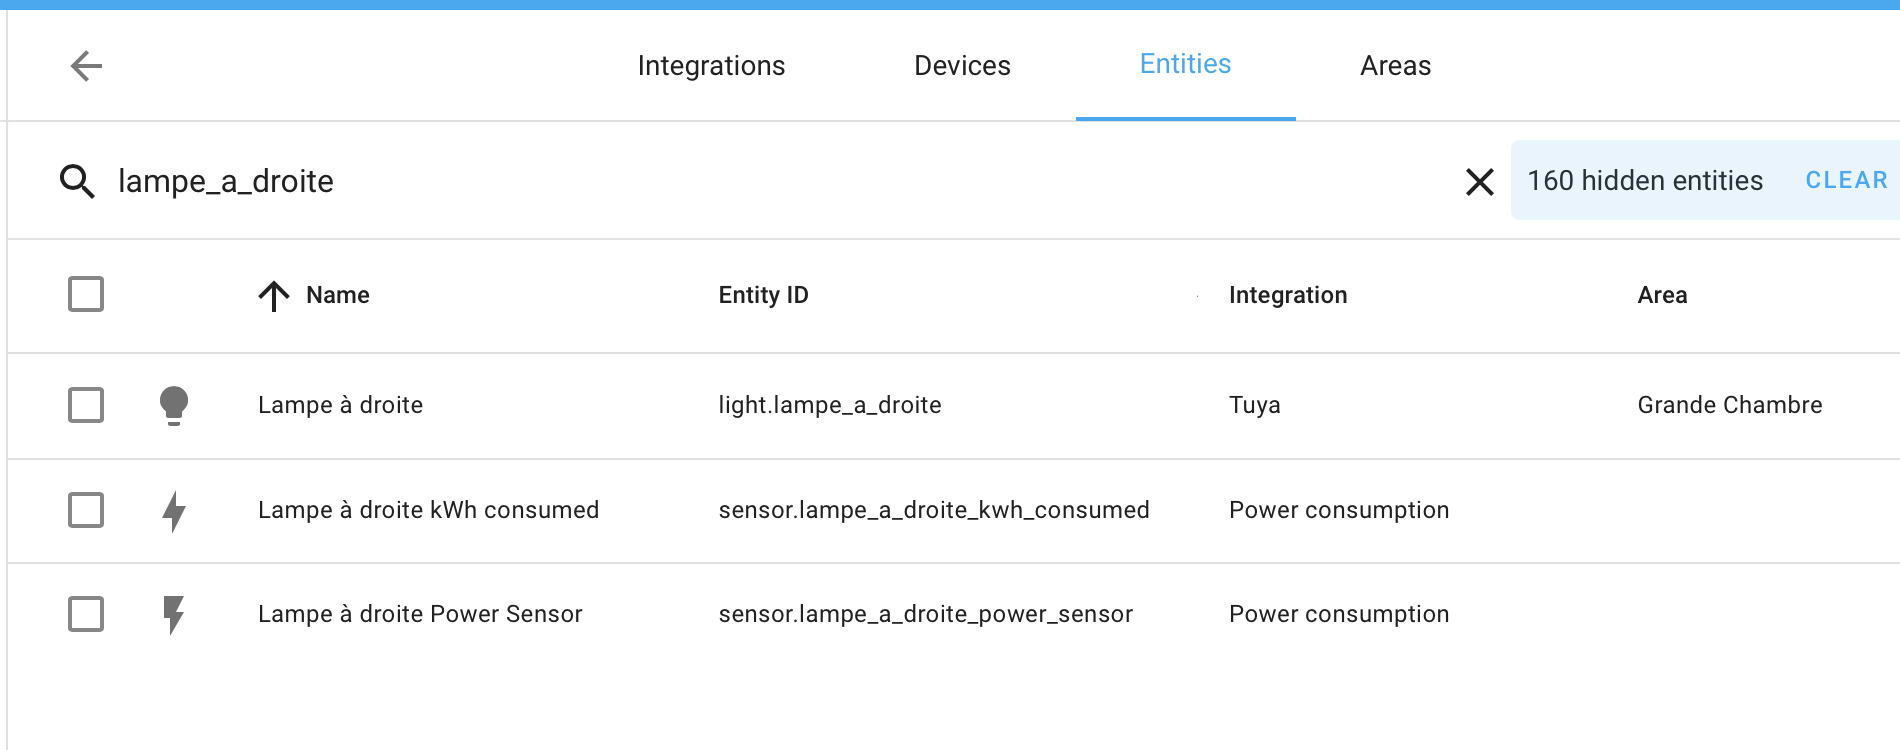Check the kWh consumed entity checkbox

pos(85,510)
